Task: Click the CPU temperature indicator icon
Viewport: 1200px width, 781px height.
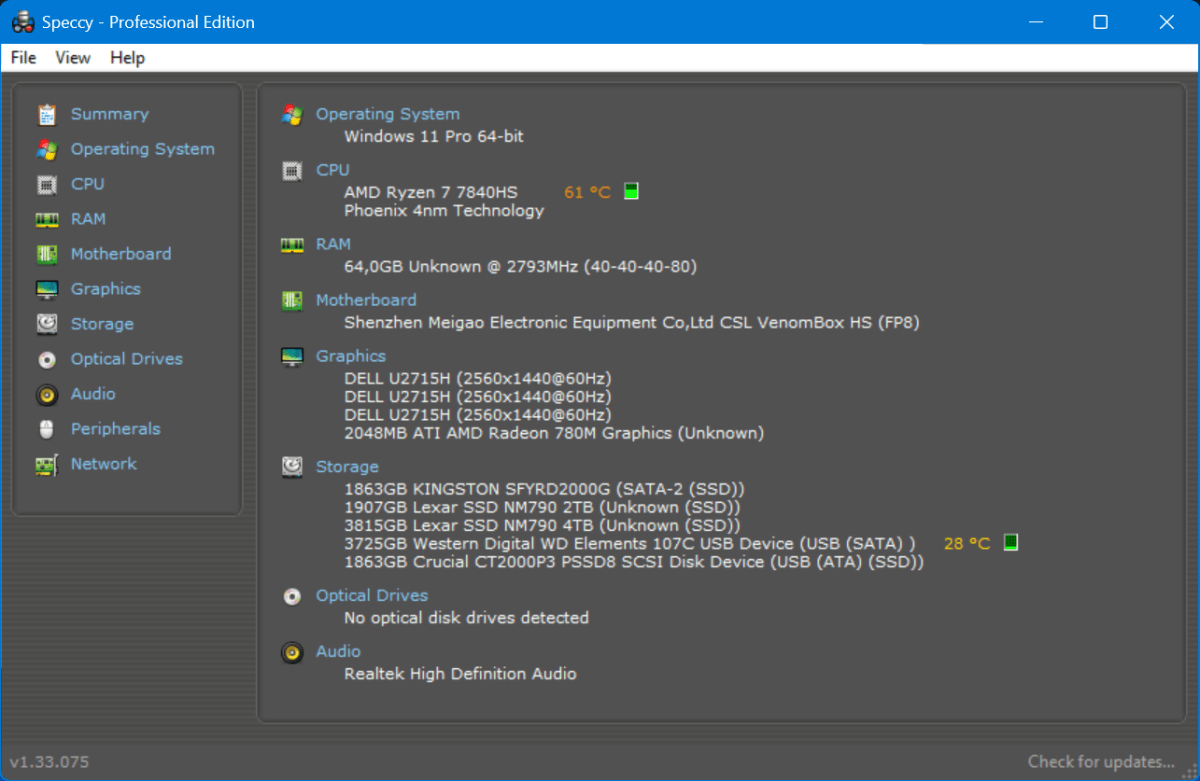Action: tap(631, 191)
